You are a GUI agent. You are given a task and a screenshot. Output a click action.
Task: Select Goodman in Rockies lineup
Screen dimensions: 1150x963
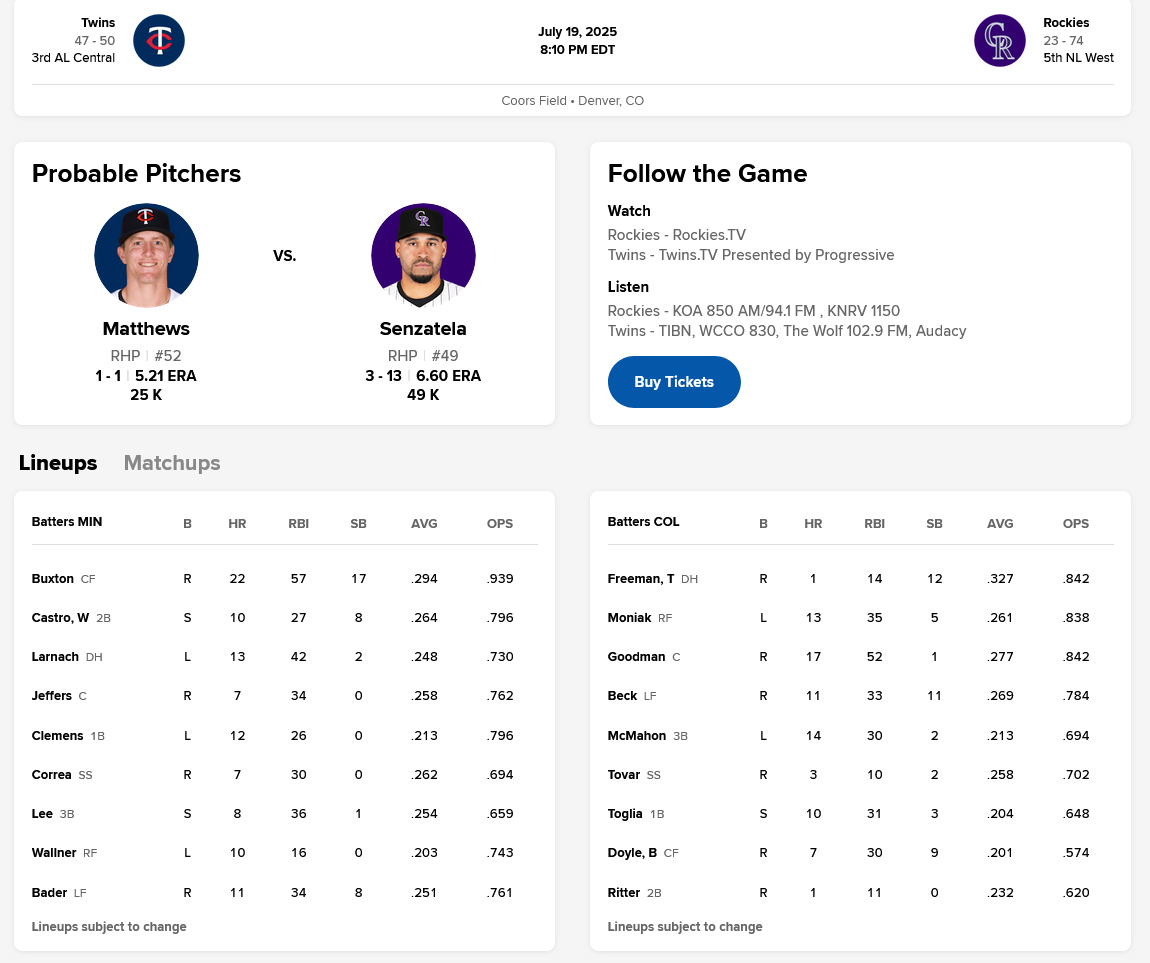[636, 657]
